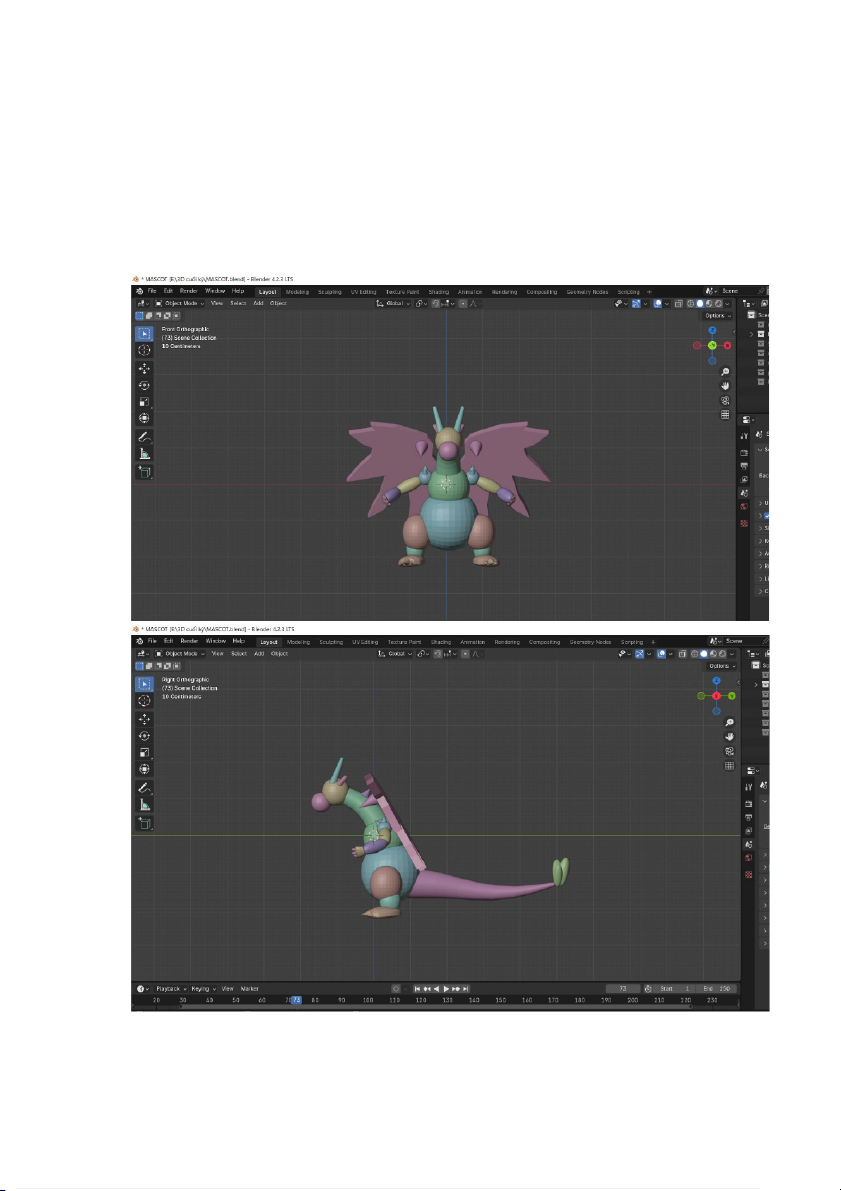Open Object Mode dropdown in bottom window

click(180, 653)
